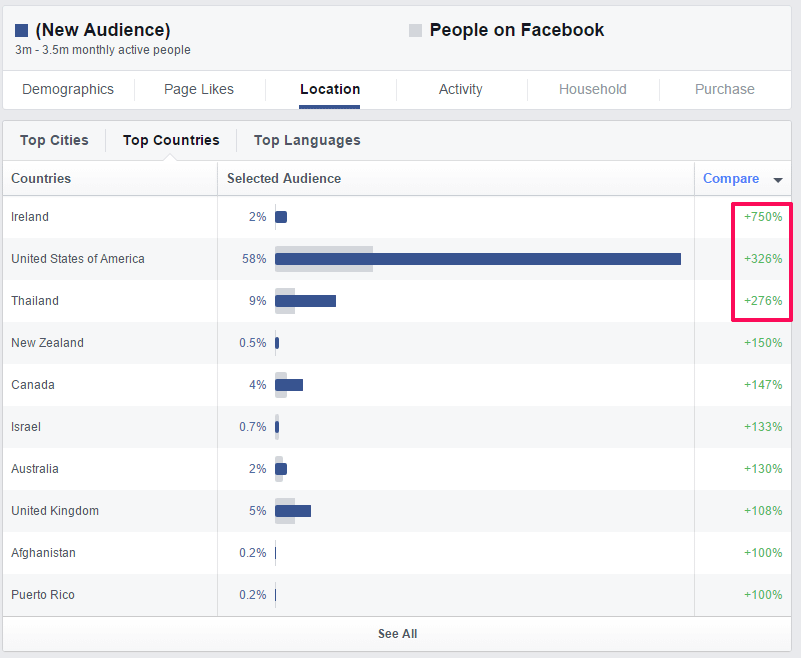Go to the Activity tab
Screen dimensions: 801x658
point(460,89)
